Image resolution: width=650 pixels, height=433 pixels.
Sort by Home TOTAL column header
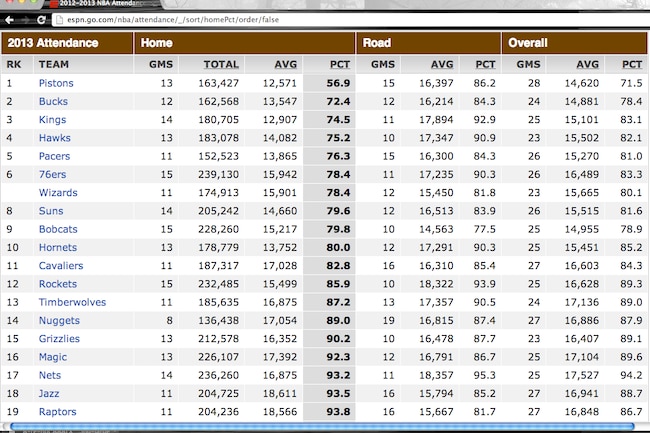221,64
